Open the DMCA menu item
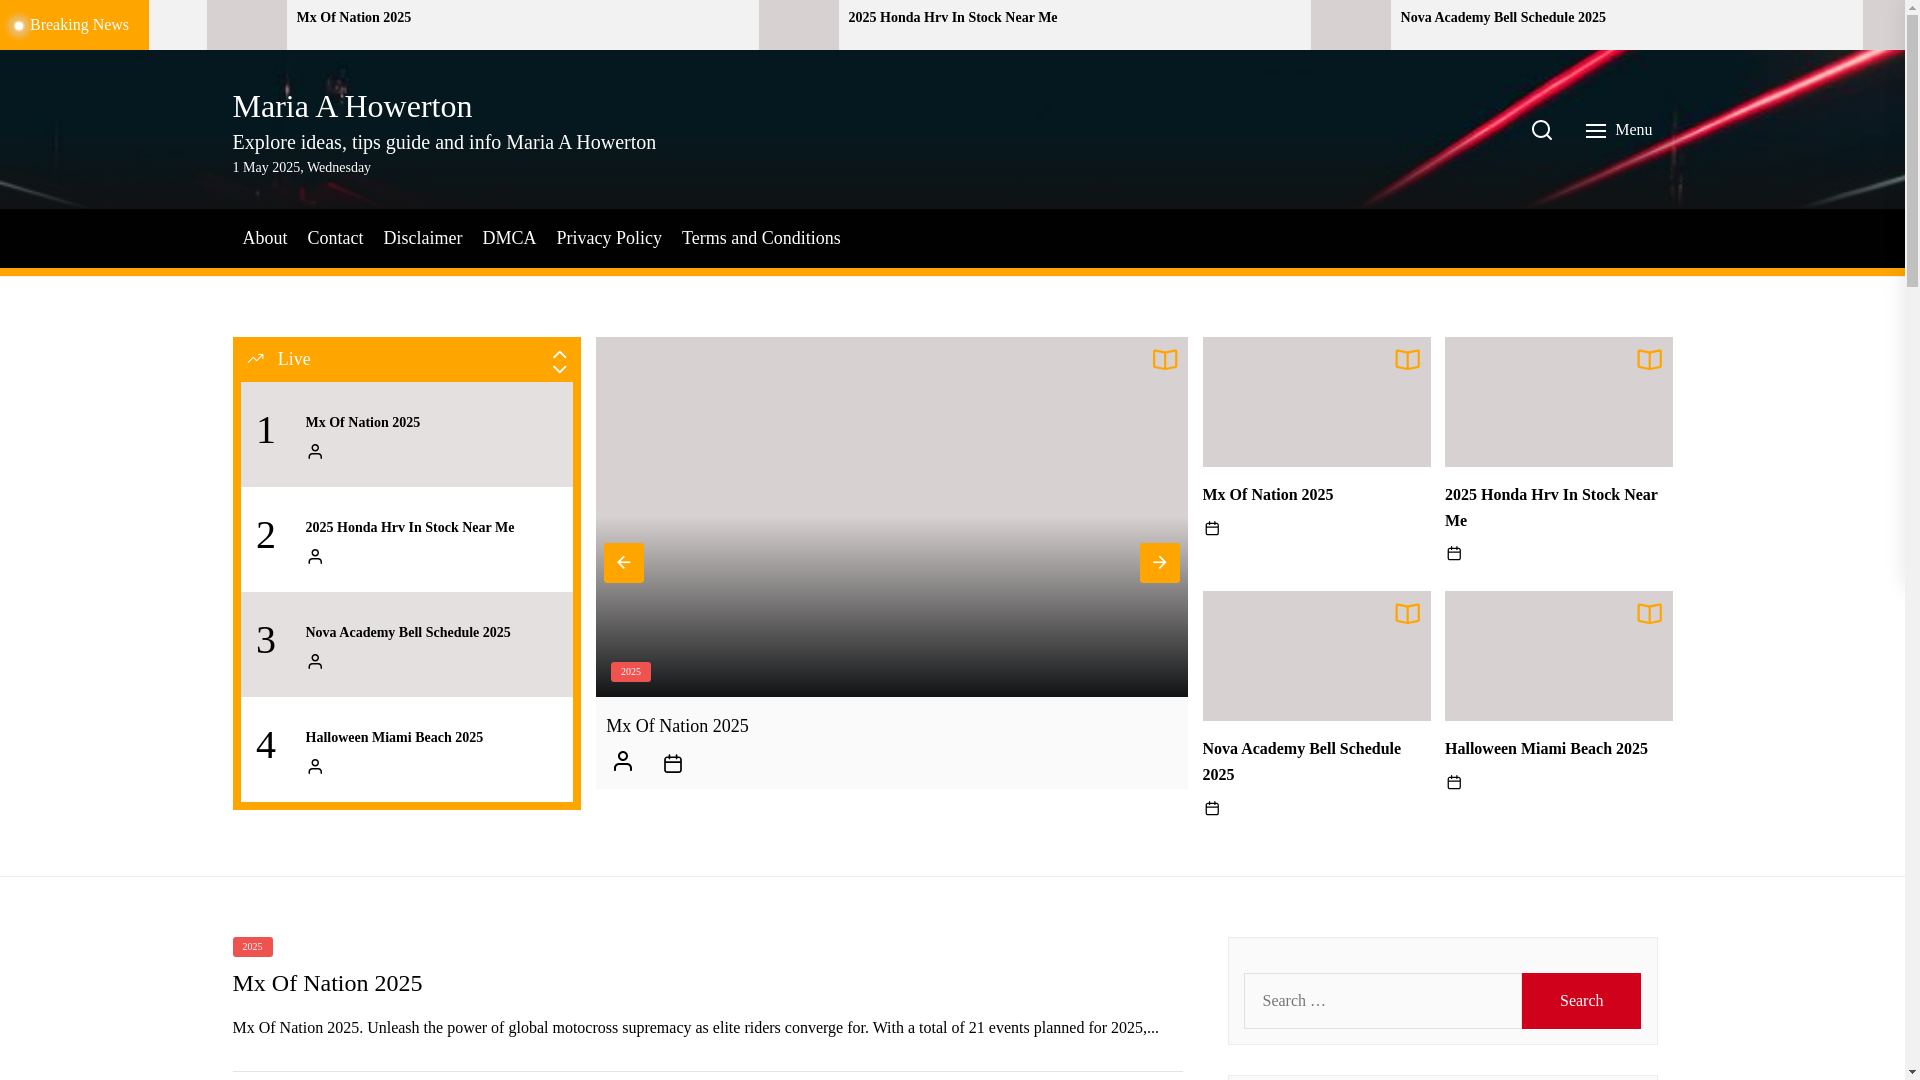 tap(509, 238)
